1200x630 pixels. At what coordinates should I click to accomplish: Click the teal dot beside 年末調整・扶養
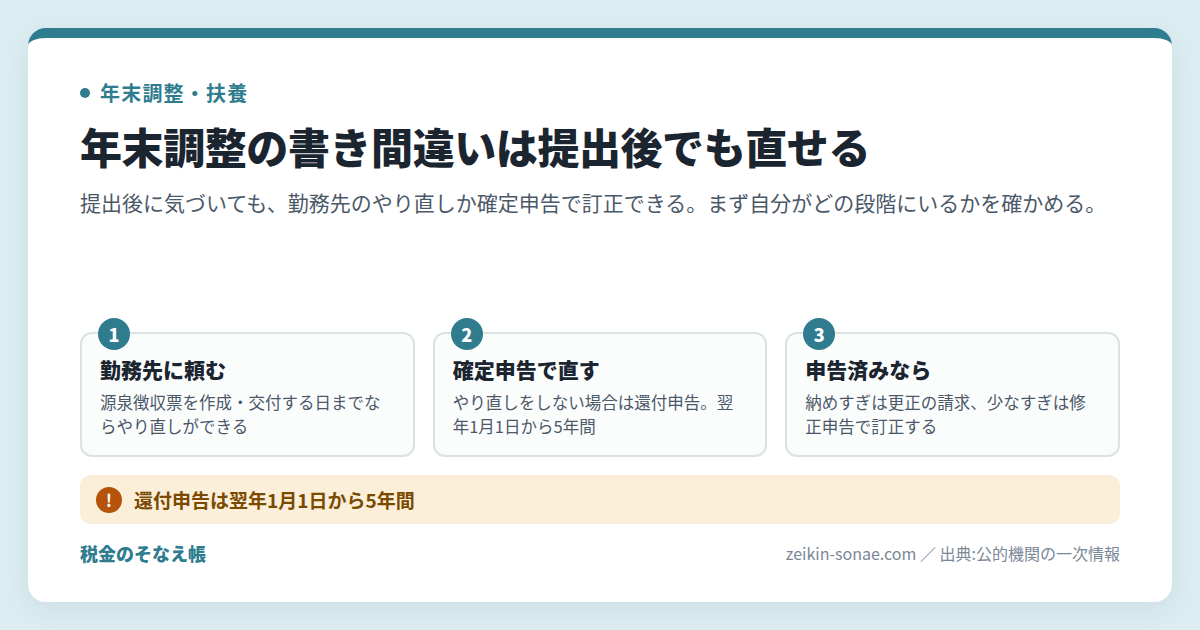point(85,94)
